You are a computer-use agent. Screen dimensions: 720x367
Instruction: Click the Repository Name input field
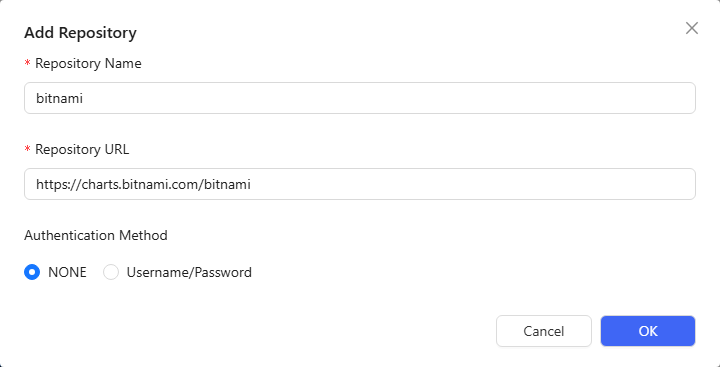pyautogui.click(x=360, y=98)
